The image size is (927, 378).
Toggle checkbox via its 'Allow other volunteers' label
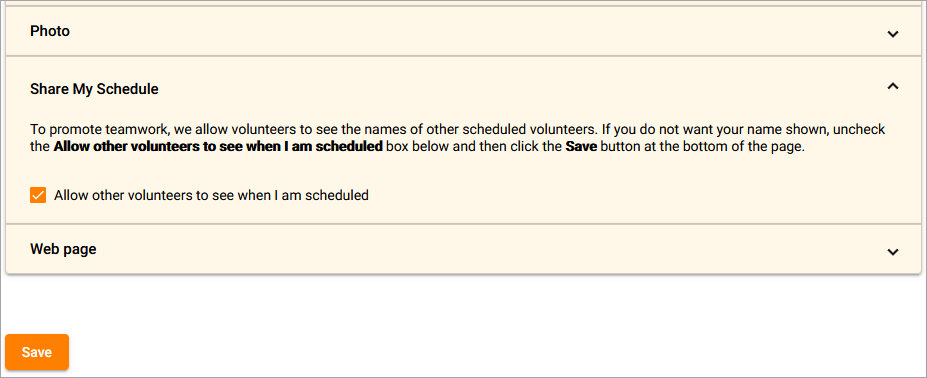[211, 195]
